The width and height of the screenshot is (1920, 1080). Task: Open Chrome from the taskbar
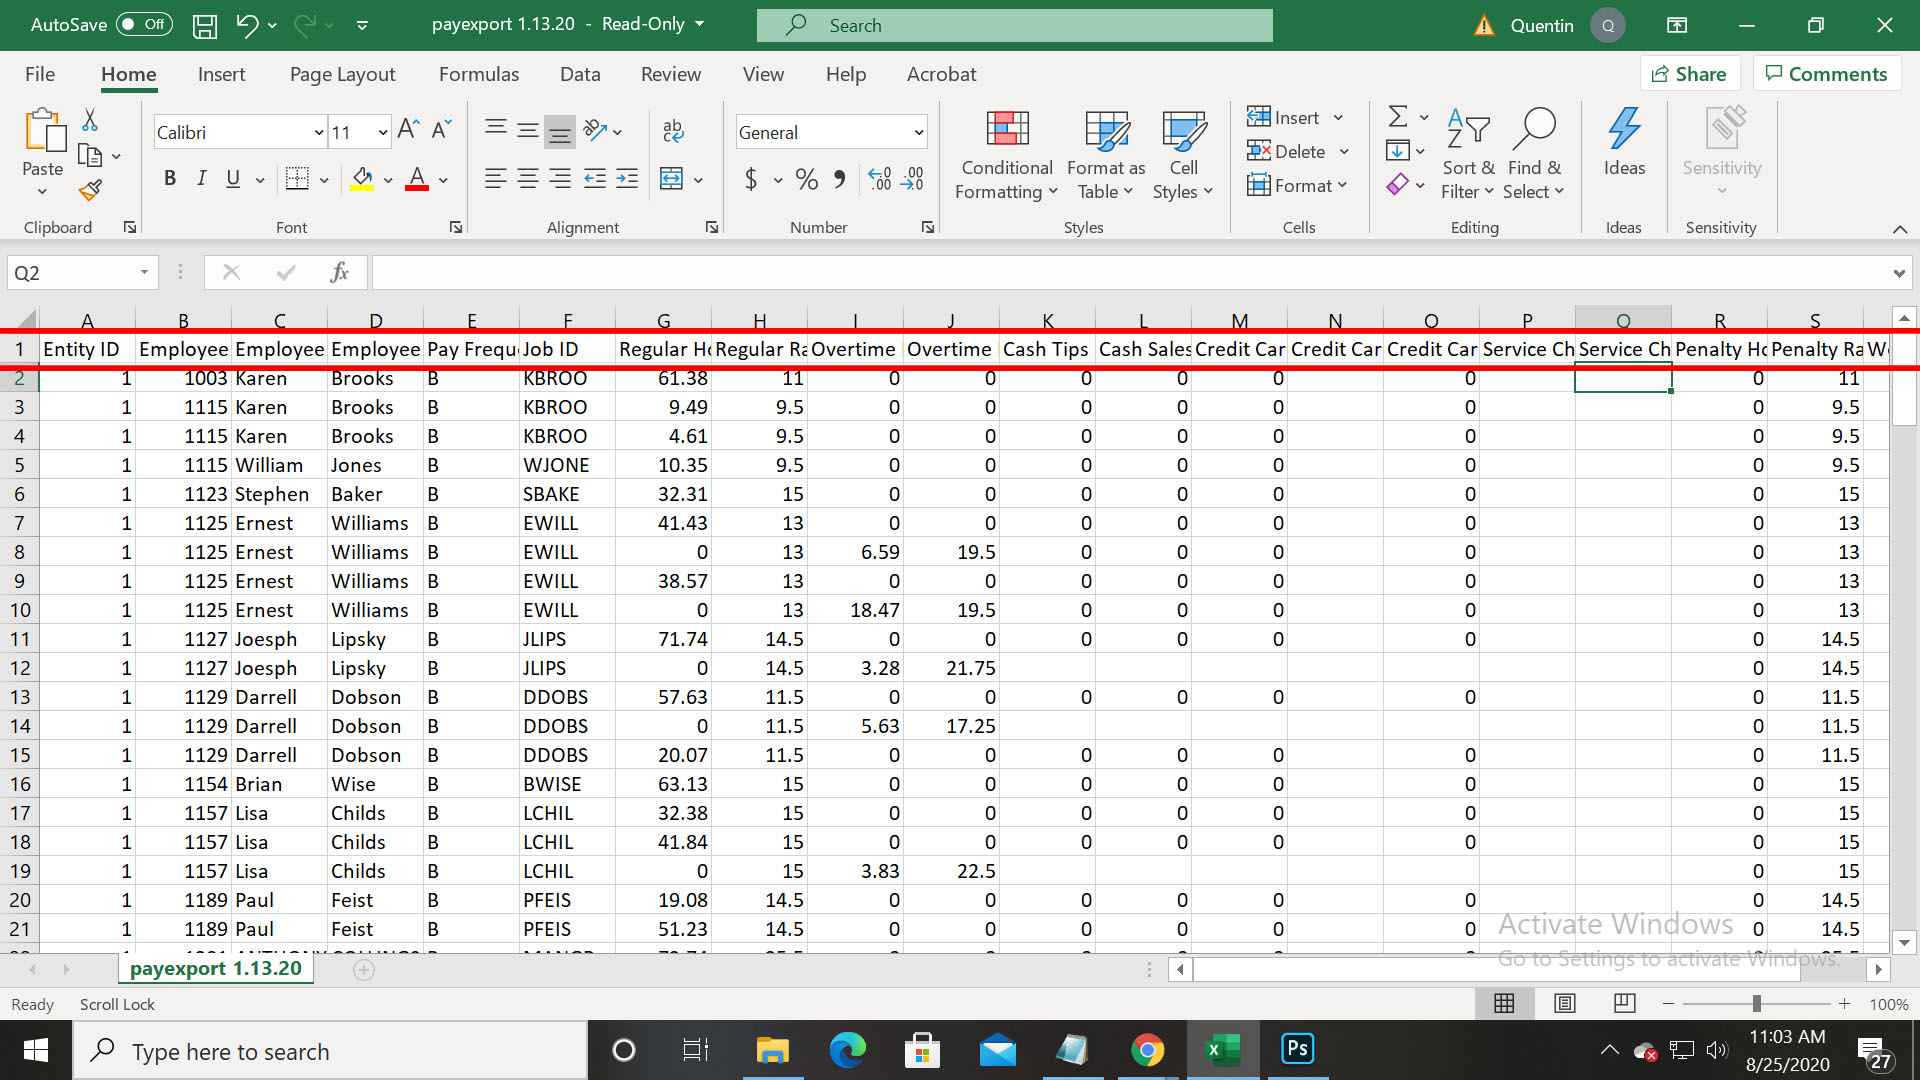point(1147,1050)
